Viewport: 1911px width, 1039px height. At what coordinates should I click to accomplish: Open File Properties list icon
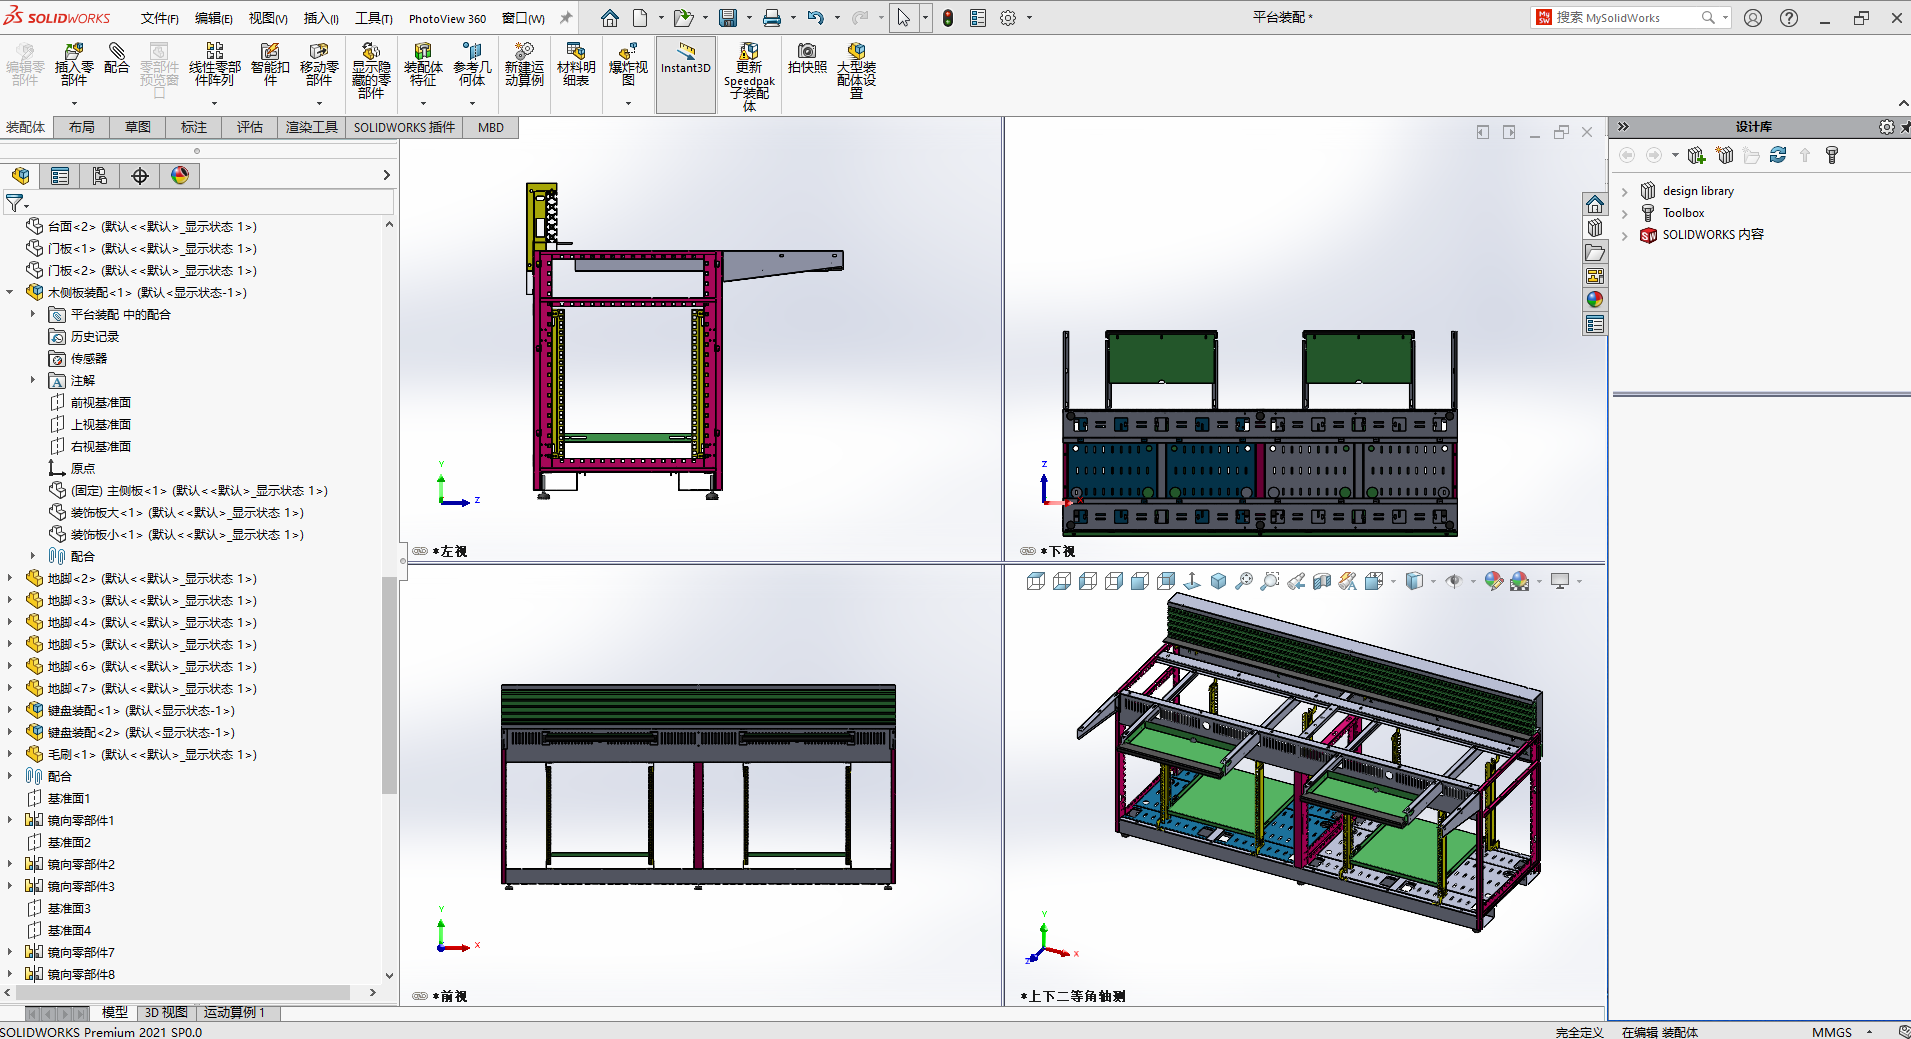(x=978, y=18)
